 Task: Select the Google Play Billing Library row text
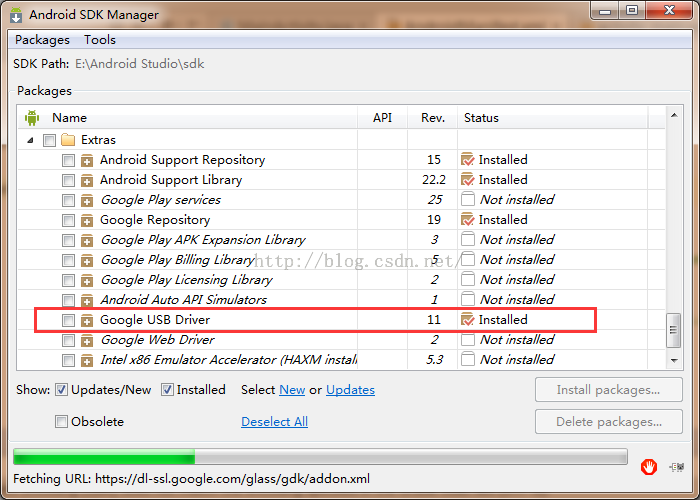(x=178, y=260)
